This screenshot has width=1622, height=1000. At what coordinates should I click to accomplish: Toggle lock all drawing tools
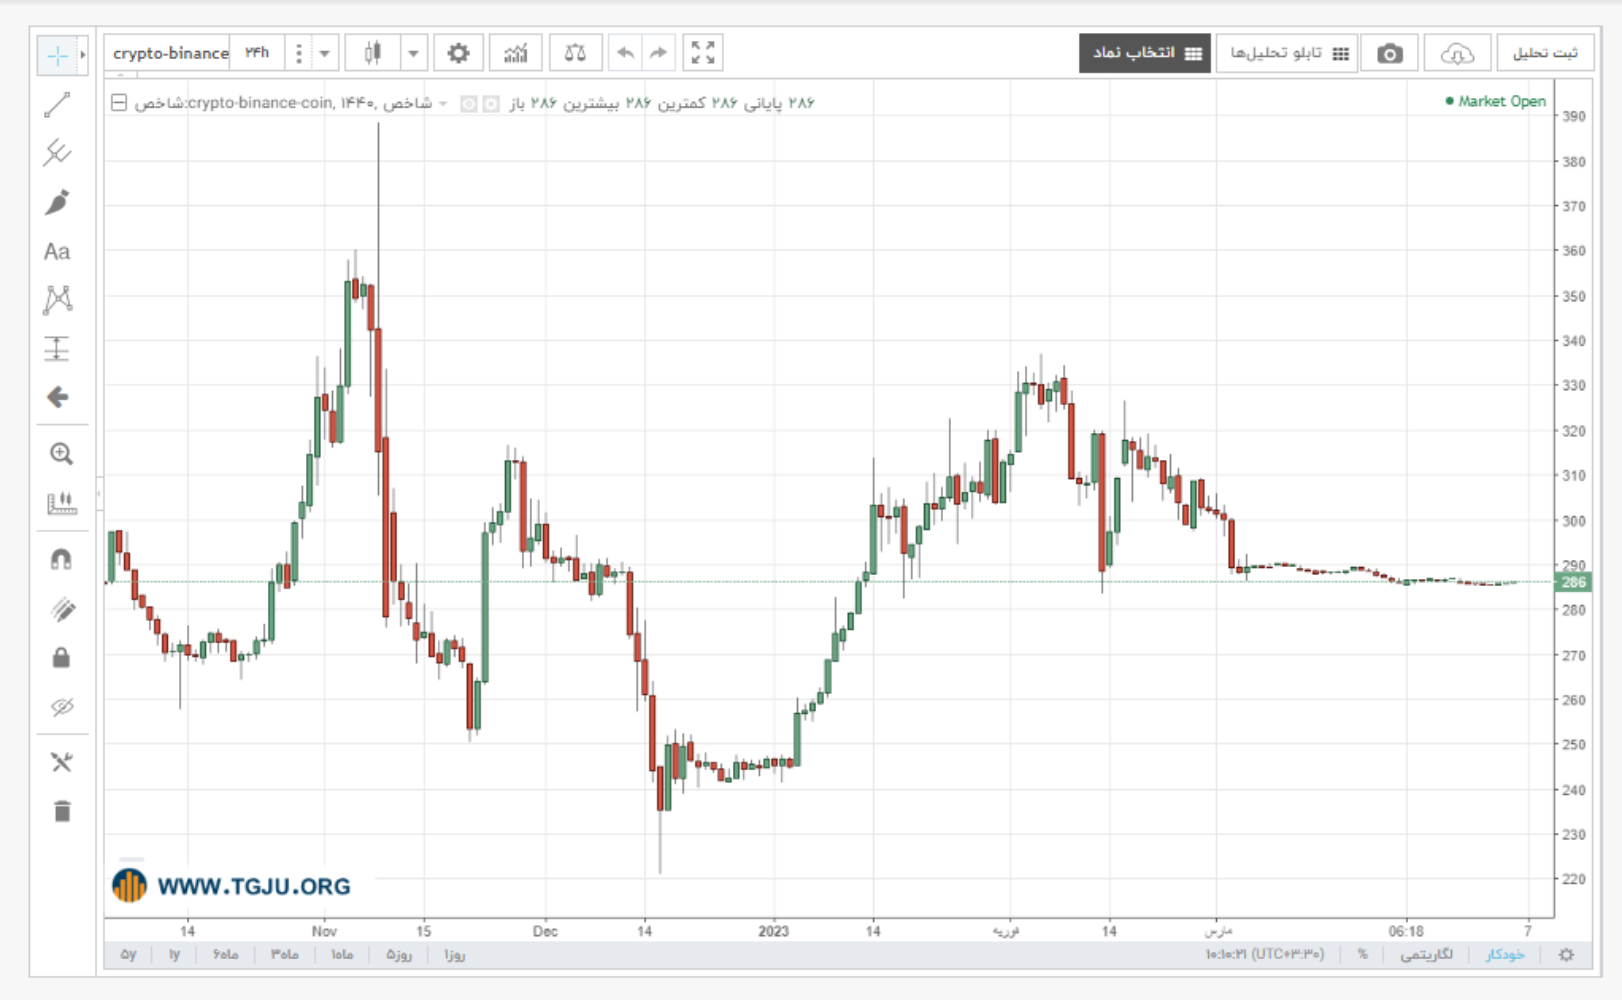pyautogui.click(x=61, y=658)
